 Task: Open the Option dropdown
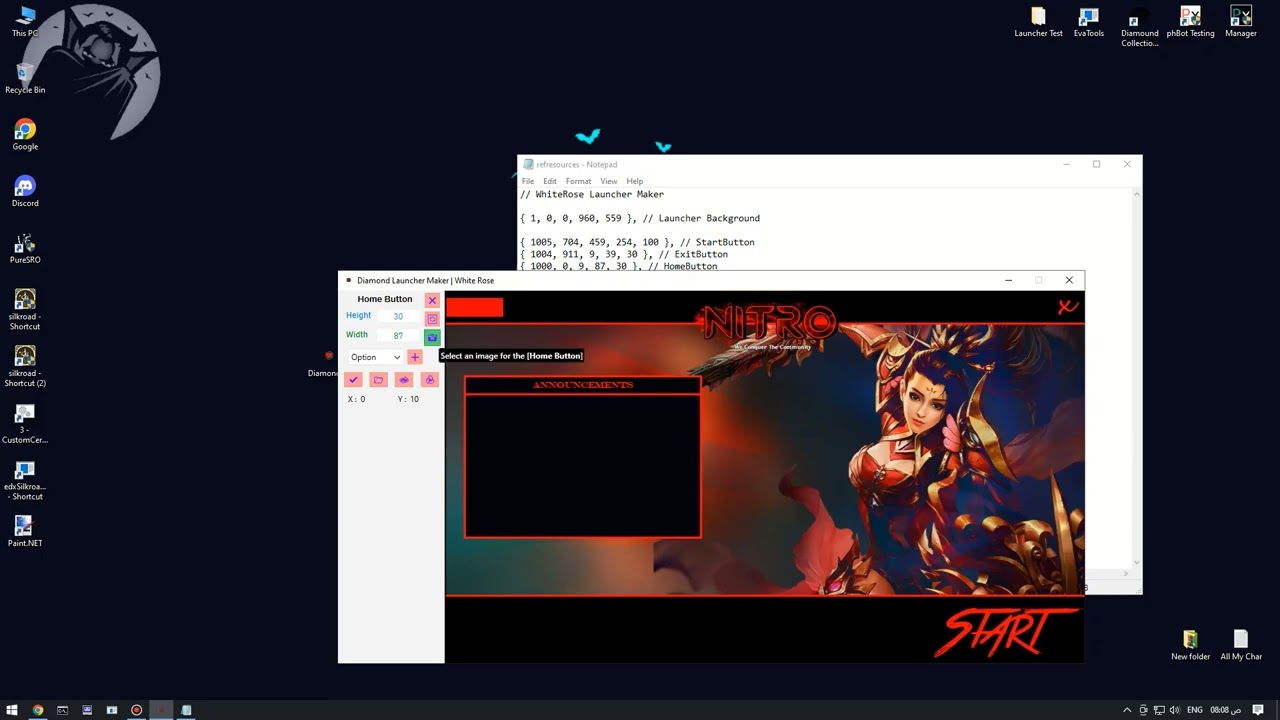point(375,357)
